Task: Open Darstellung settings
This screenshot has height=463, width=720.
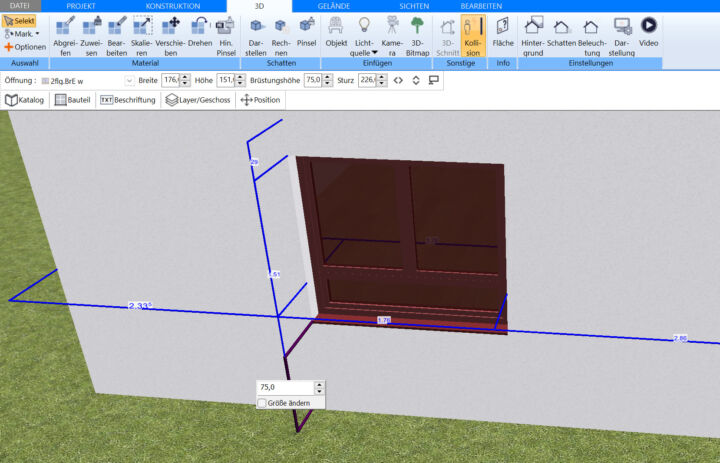Action: click(x=621, y=36)
